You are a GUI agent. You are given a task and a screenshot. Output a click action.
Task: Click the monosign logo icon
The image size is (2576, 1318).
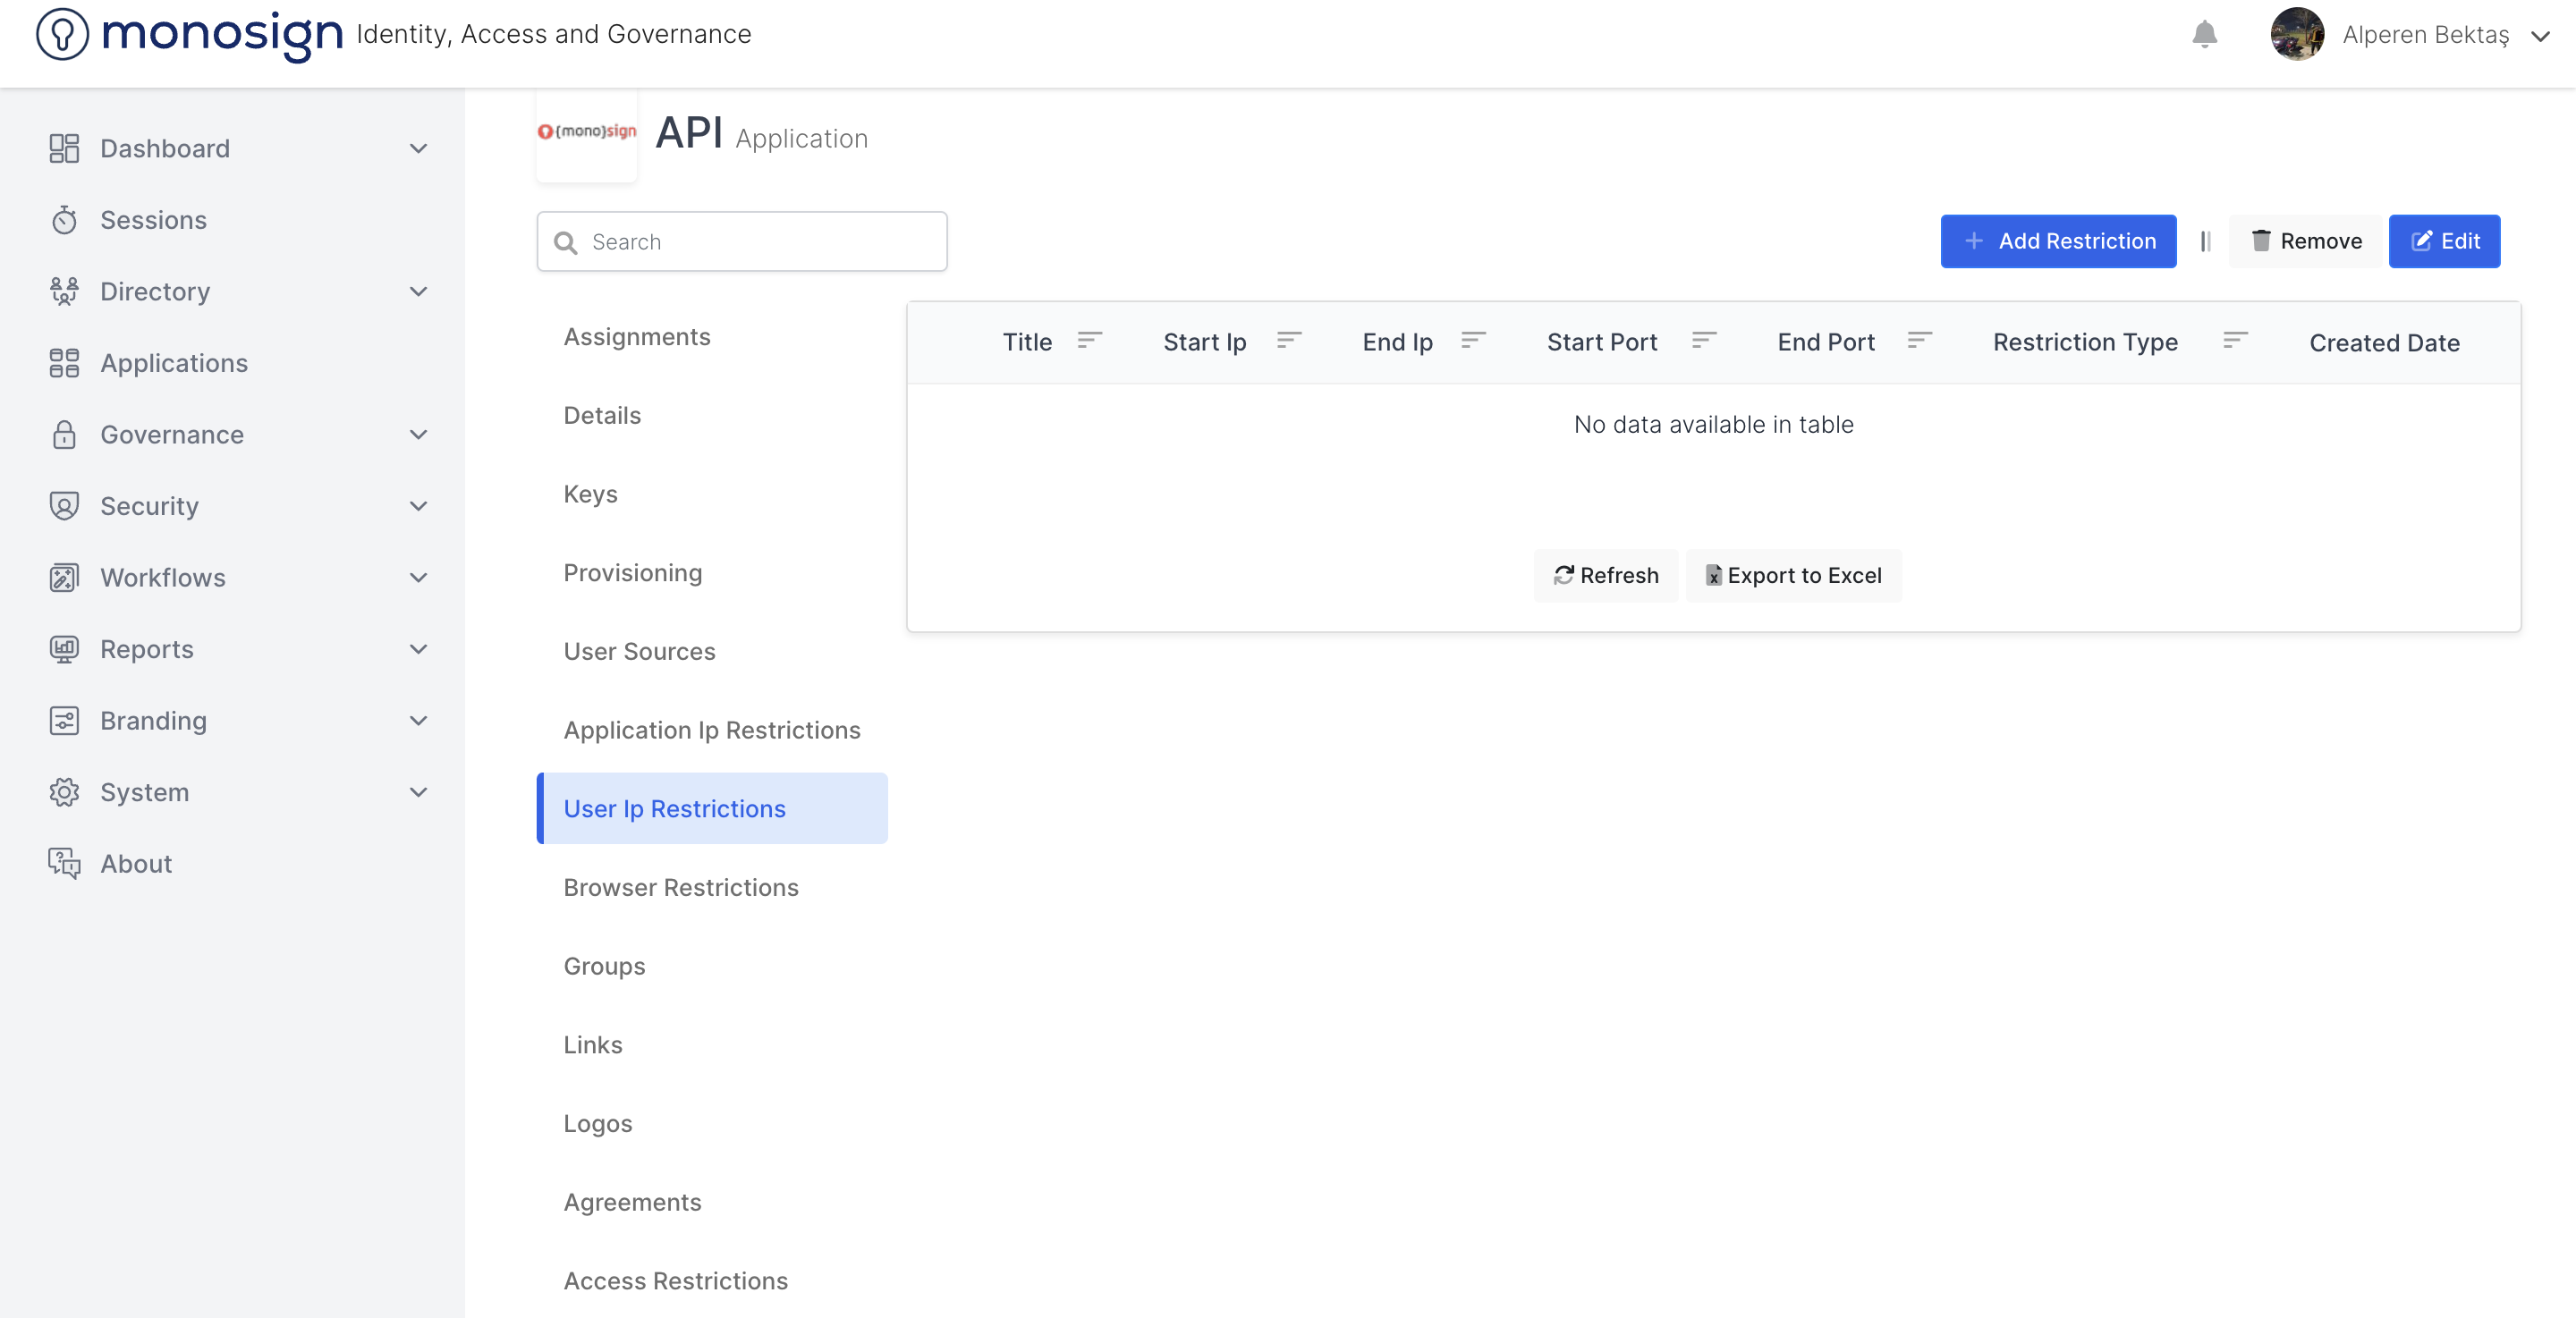pyautogui.click(x=62, y=34)
